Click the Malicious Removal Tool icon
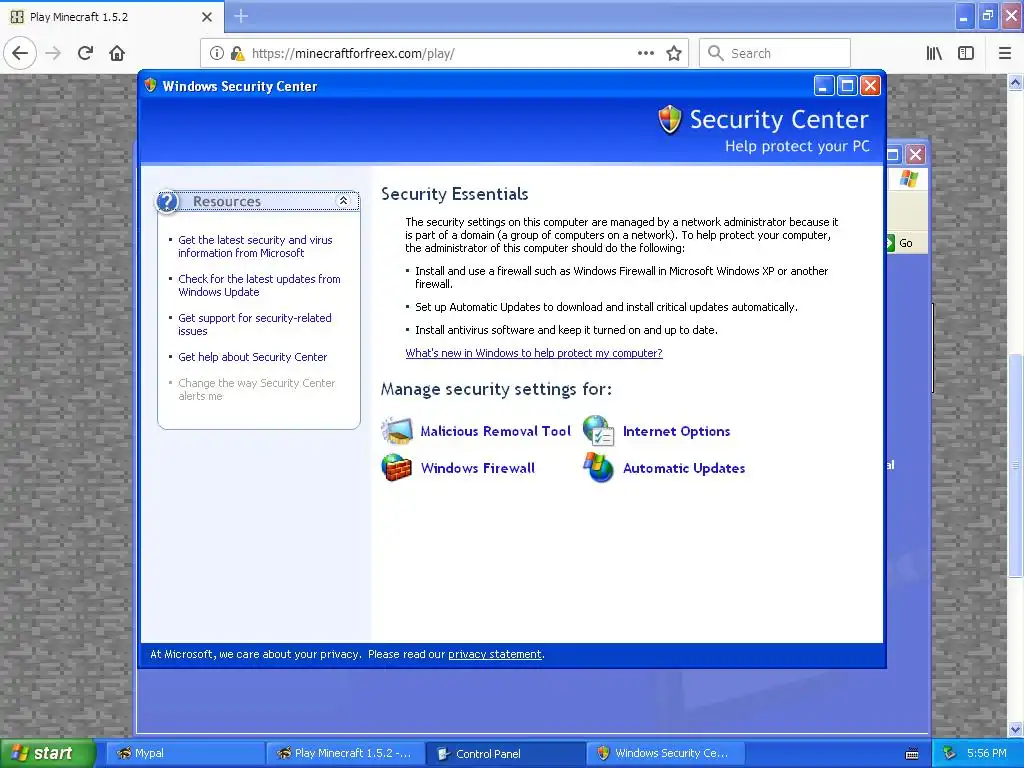 click(396, 431)
